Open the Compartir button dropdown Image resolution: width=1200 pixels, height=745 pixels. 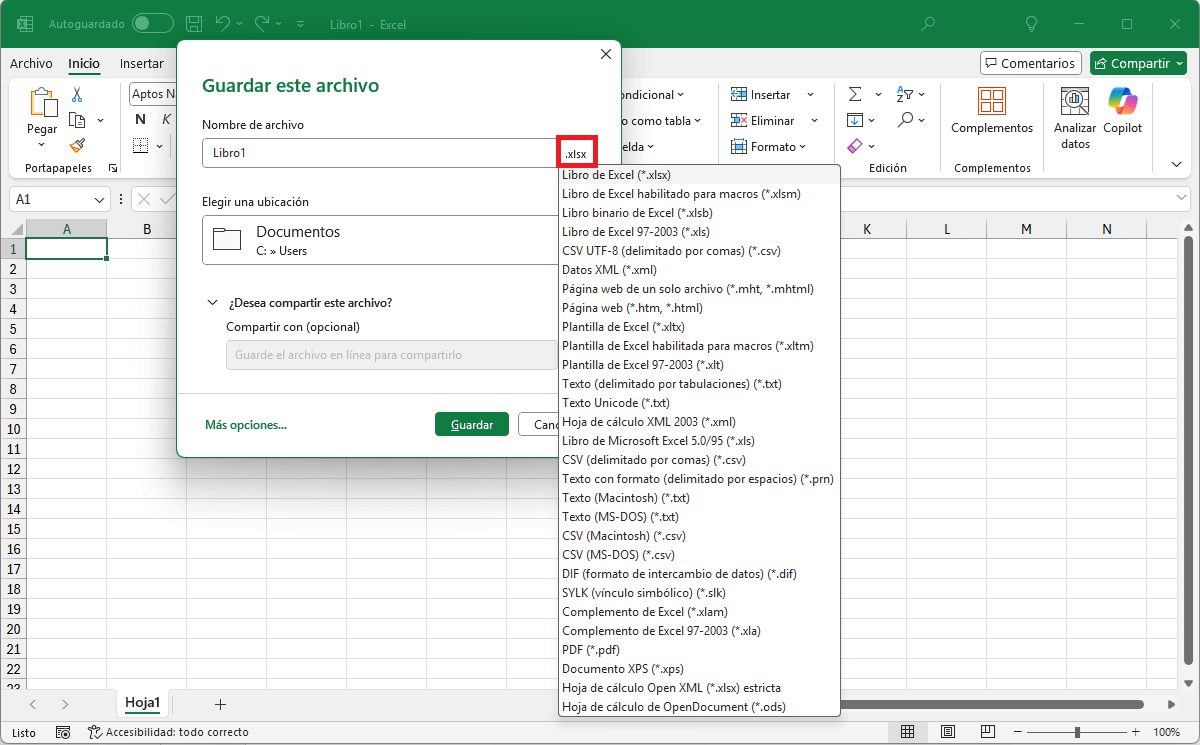1178,63
